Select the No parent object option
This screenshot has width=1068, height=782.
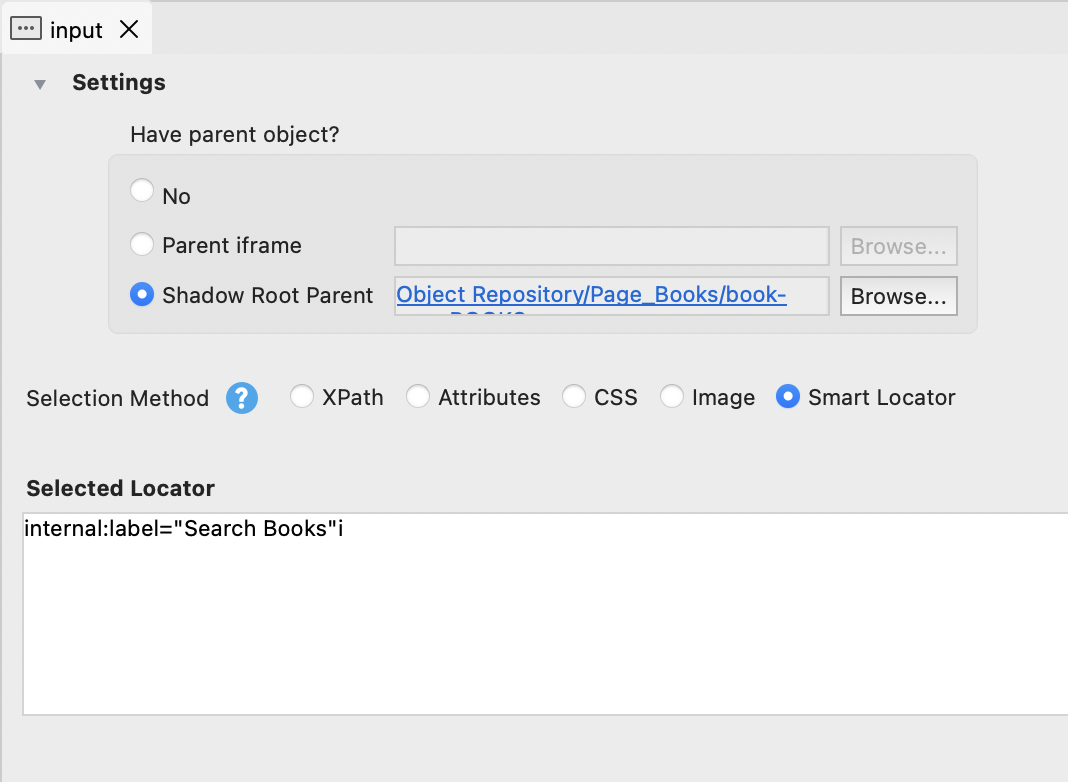point(143,191)
